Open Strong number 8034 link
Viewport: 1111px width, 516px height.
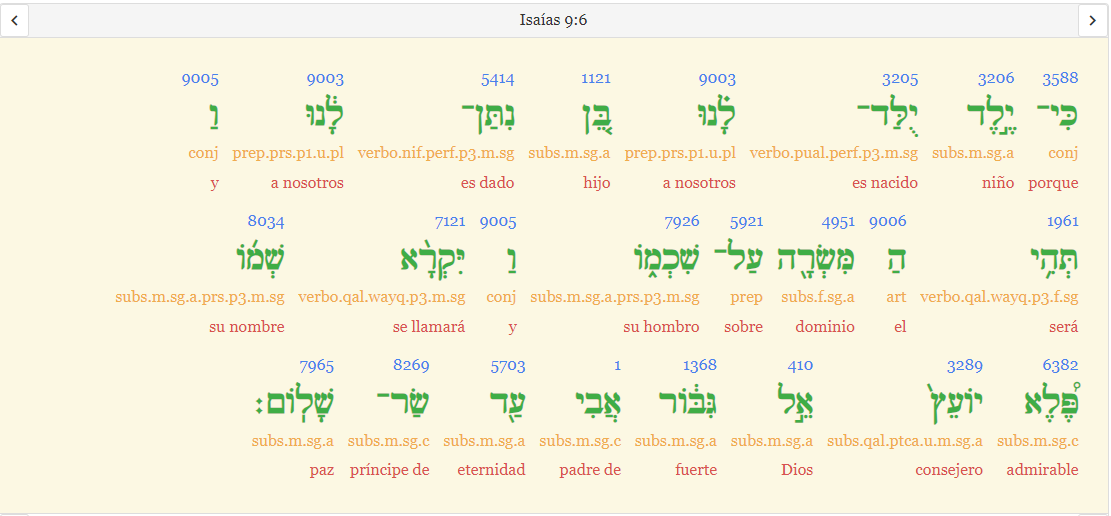pos(266,222)
